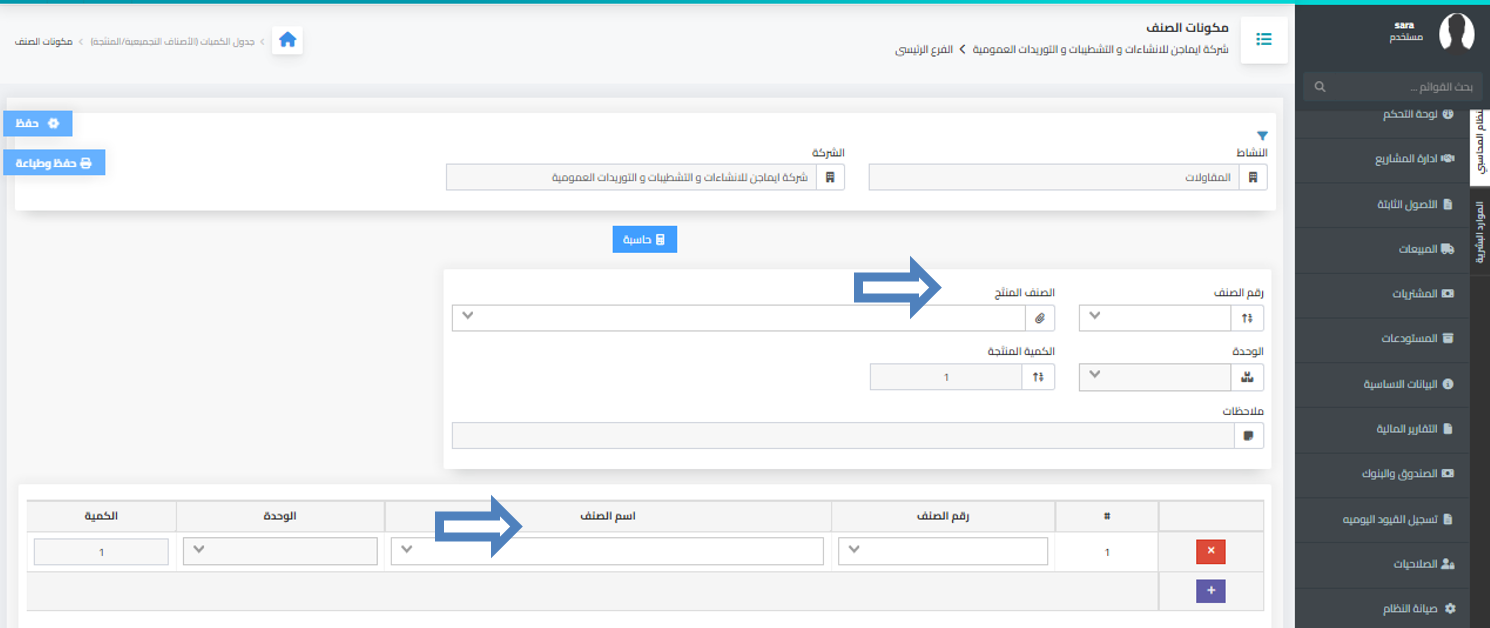Open the الصنف المنتج dropdown
The width and height of the screenshot is (1490, 628).
click(738, 318)
